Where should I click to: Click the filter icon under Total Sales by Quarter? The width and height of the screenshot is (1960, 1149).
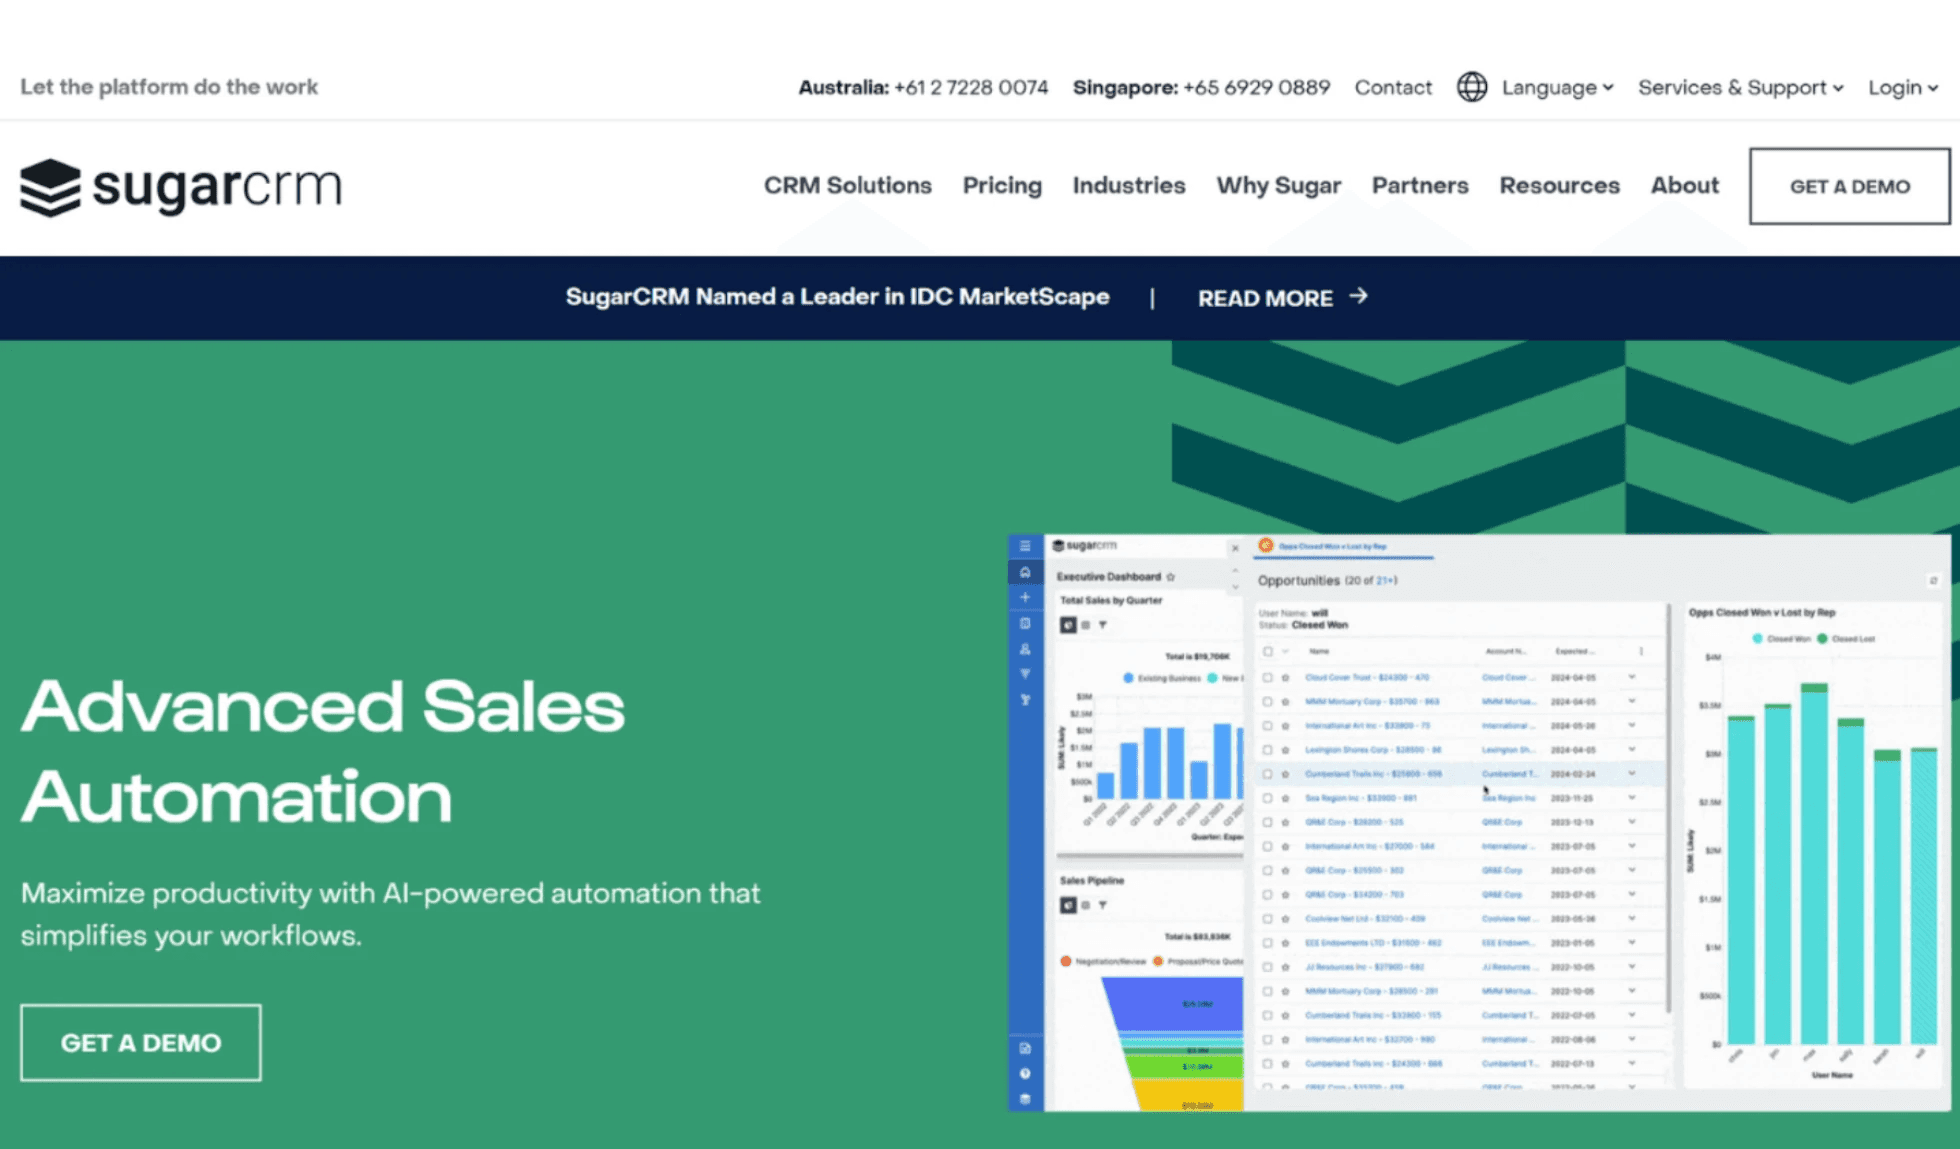[x=1103, y=625]
